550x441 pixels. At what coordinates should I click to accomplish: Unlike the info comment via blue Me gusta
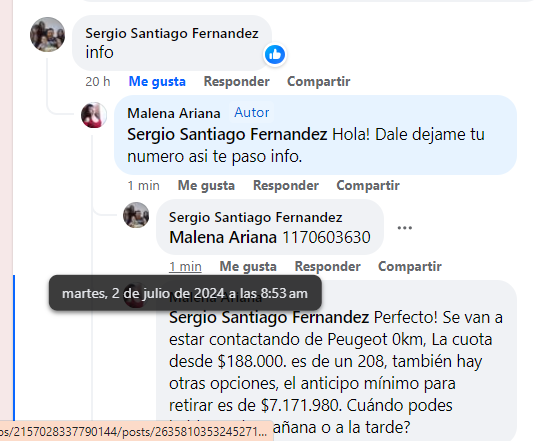157,81
